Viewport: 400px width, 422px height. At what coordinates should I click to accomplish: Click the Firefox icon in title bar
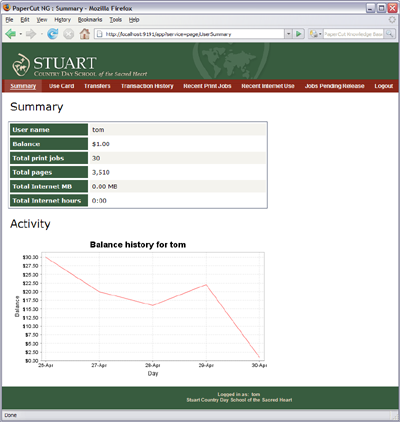[7, 8]
